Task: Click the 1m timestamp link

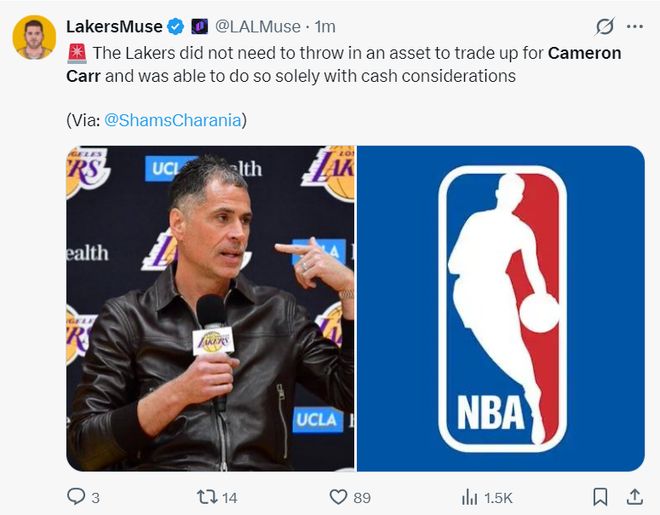Action: click(325, 27)
